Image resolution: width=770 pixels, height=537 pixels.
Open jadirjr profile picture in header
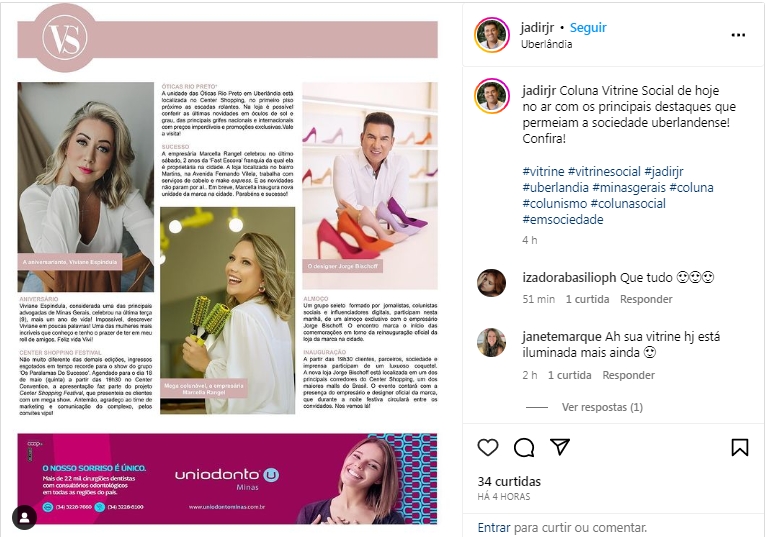[x=492, y=35]
